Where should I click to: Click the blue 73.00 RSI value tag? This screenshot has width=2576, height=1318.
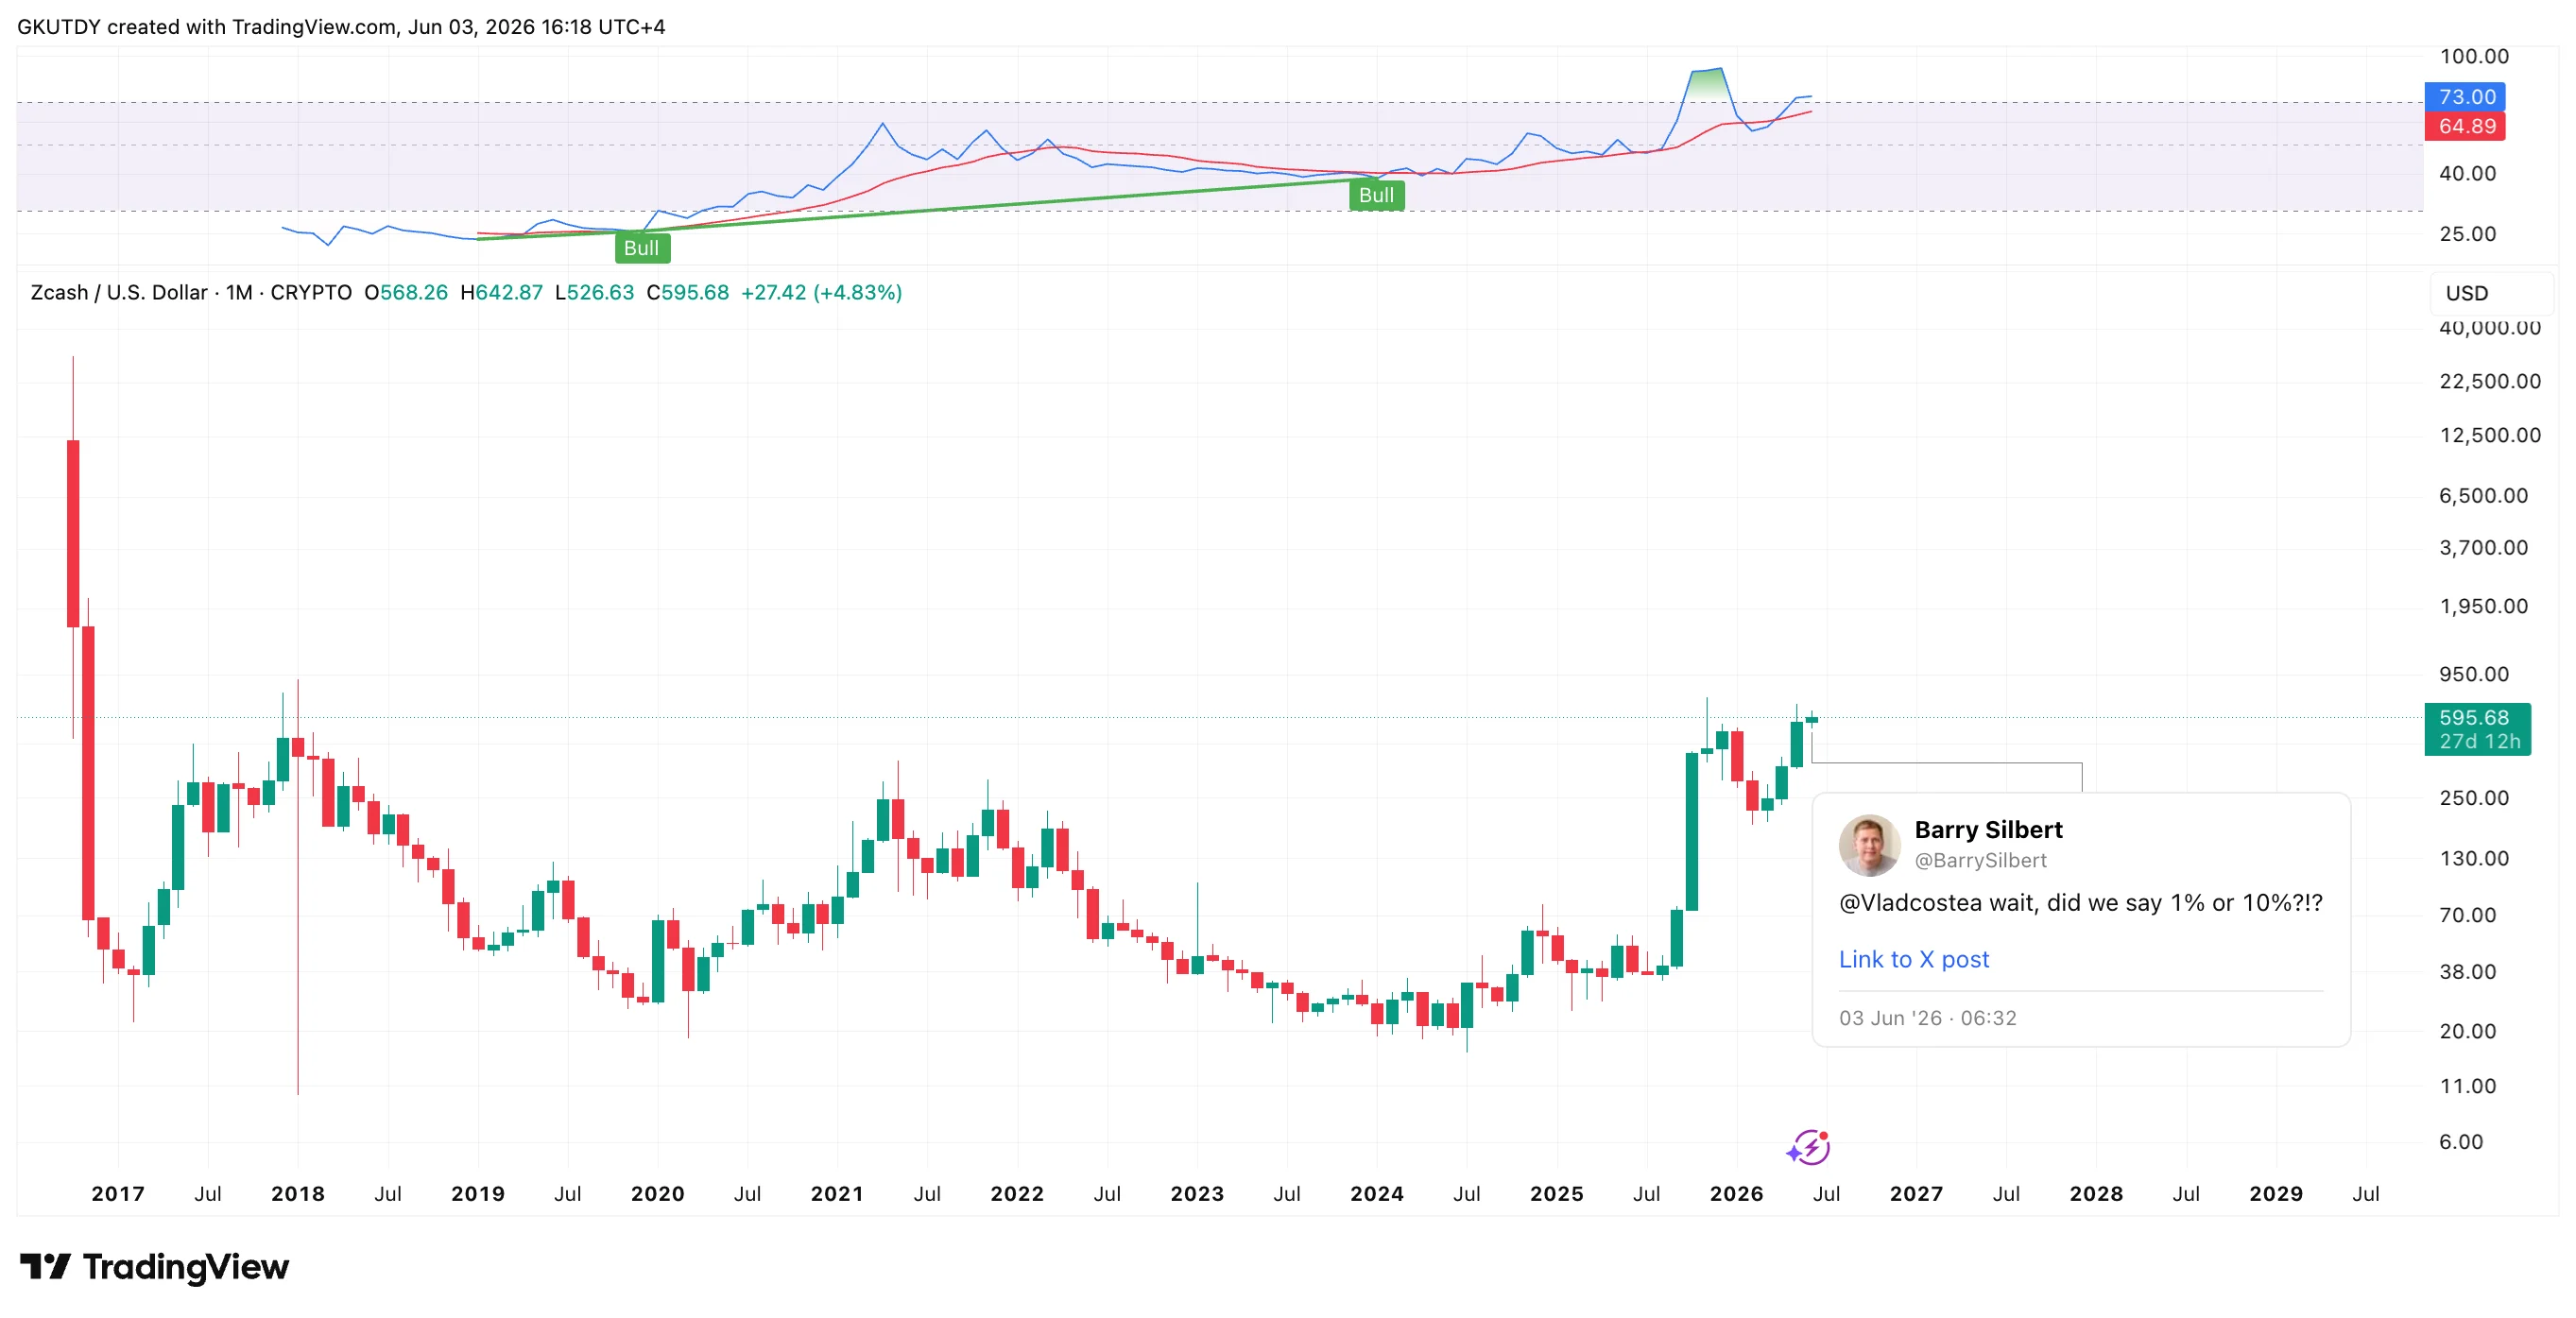coord(2465,97)
